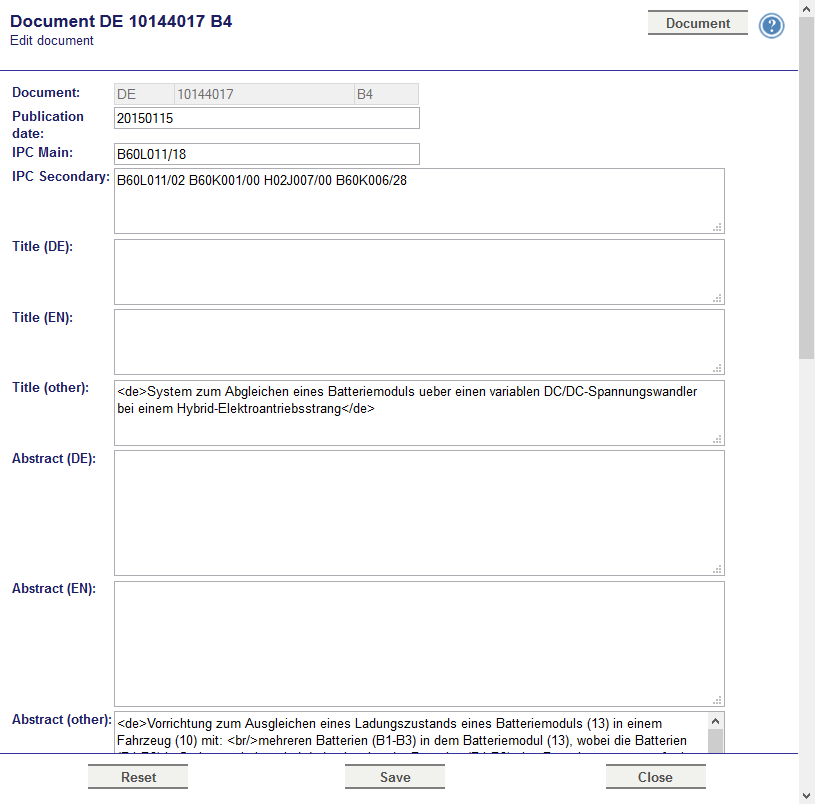Open the help question mark icon
This screenshot has width=815, height=804.
(771, 25)
